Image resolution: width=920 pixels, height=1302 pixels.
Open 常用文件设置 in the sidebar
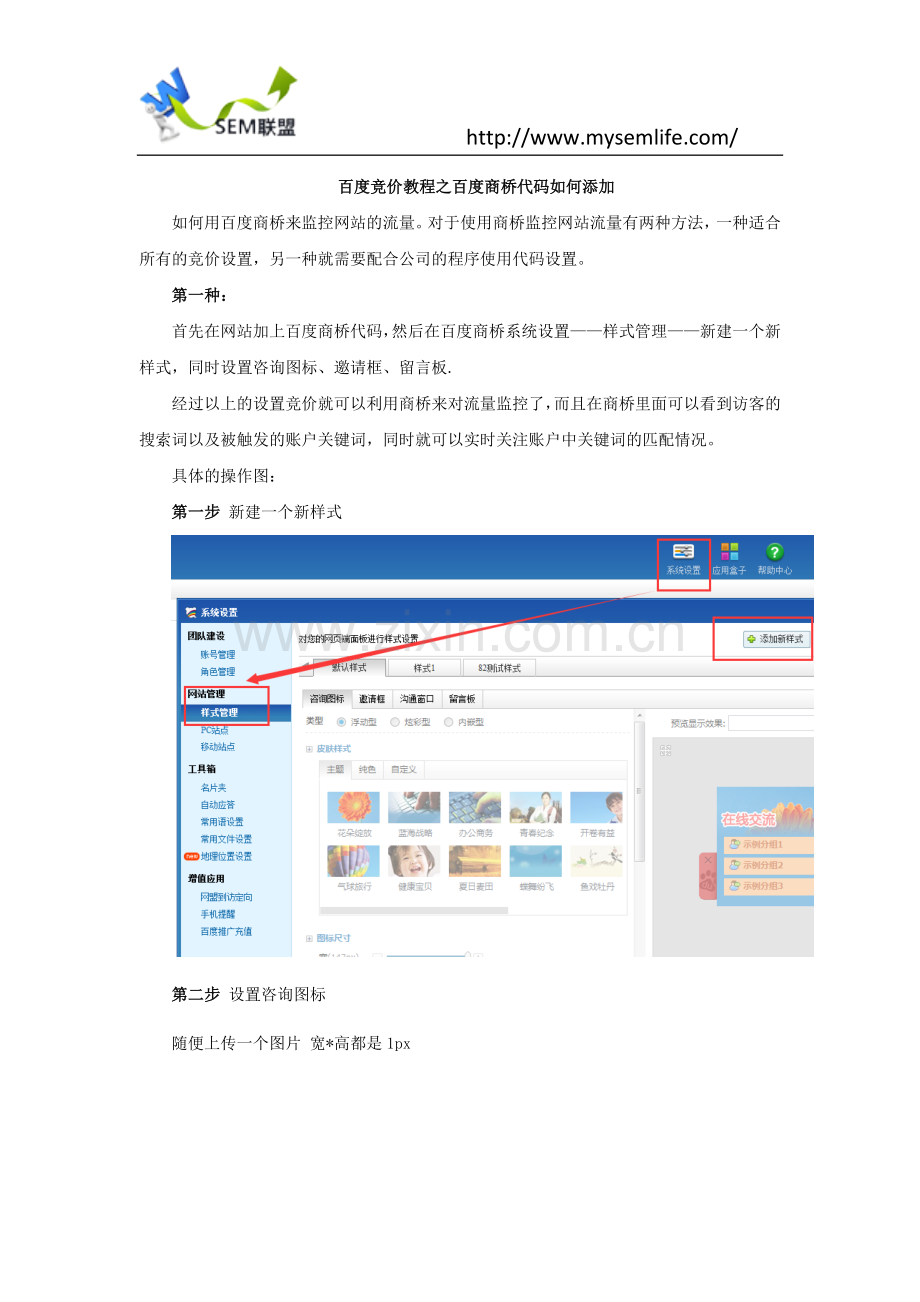[226, 839]
